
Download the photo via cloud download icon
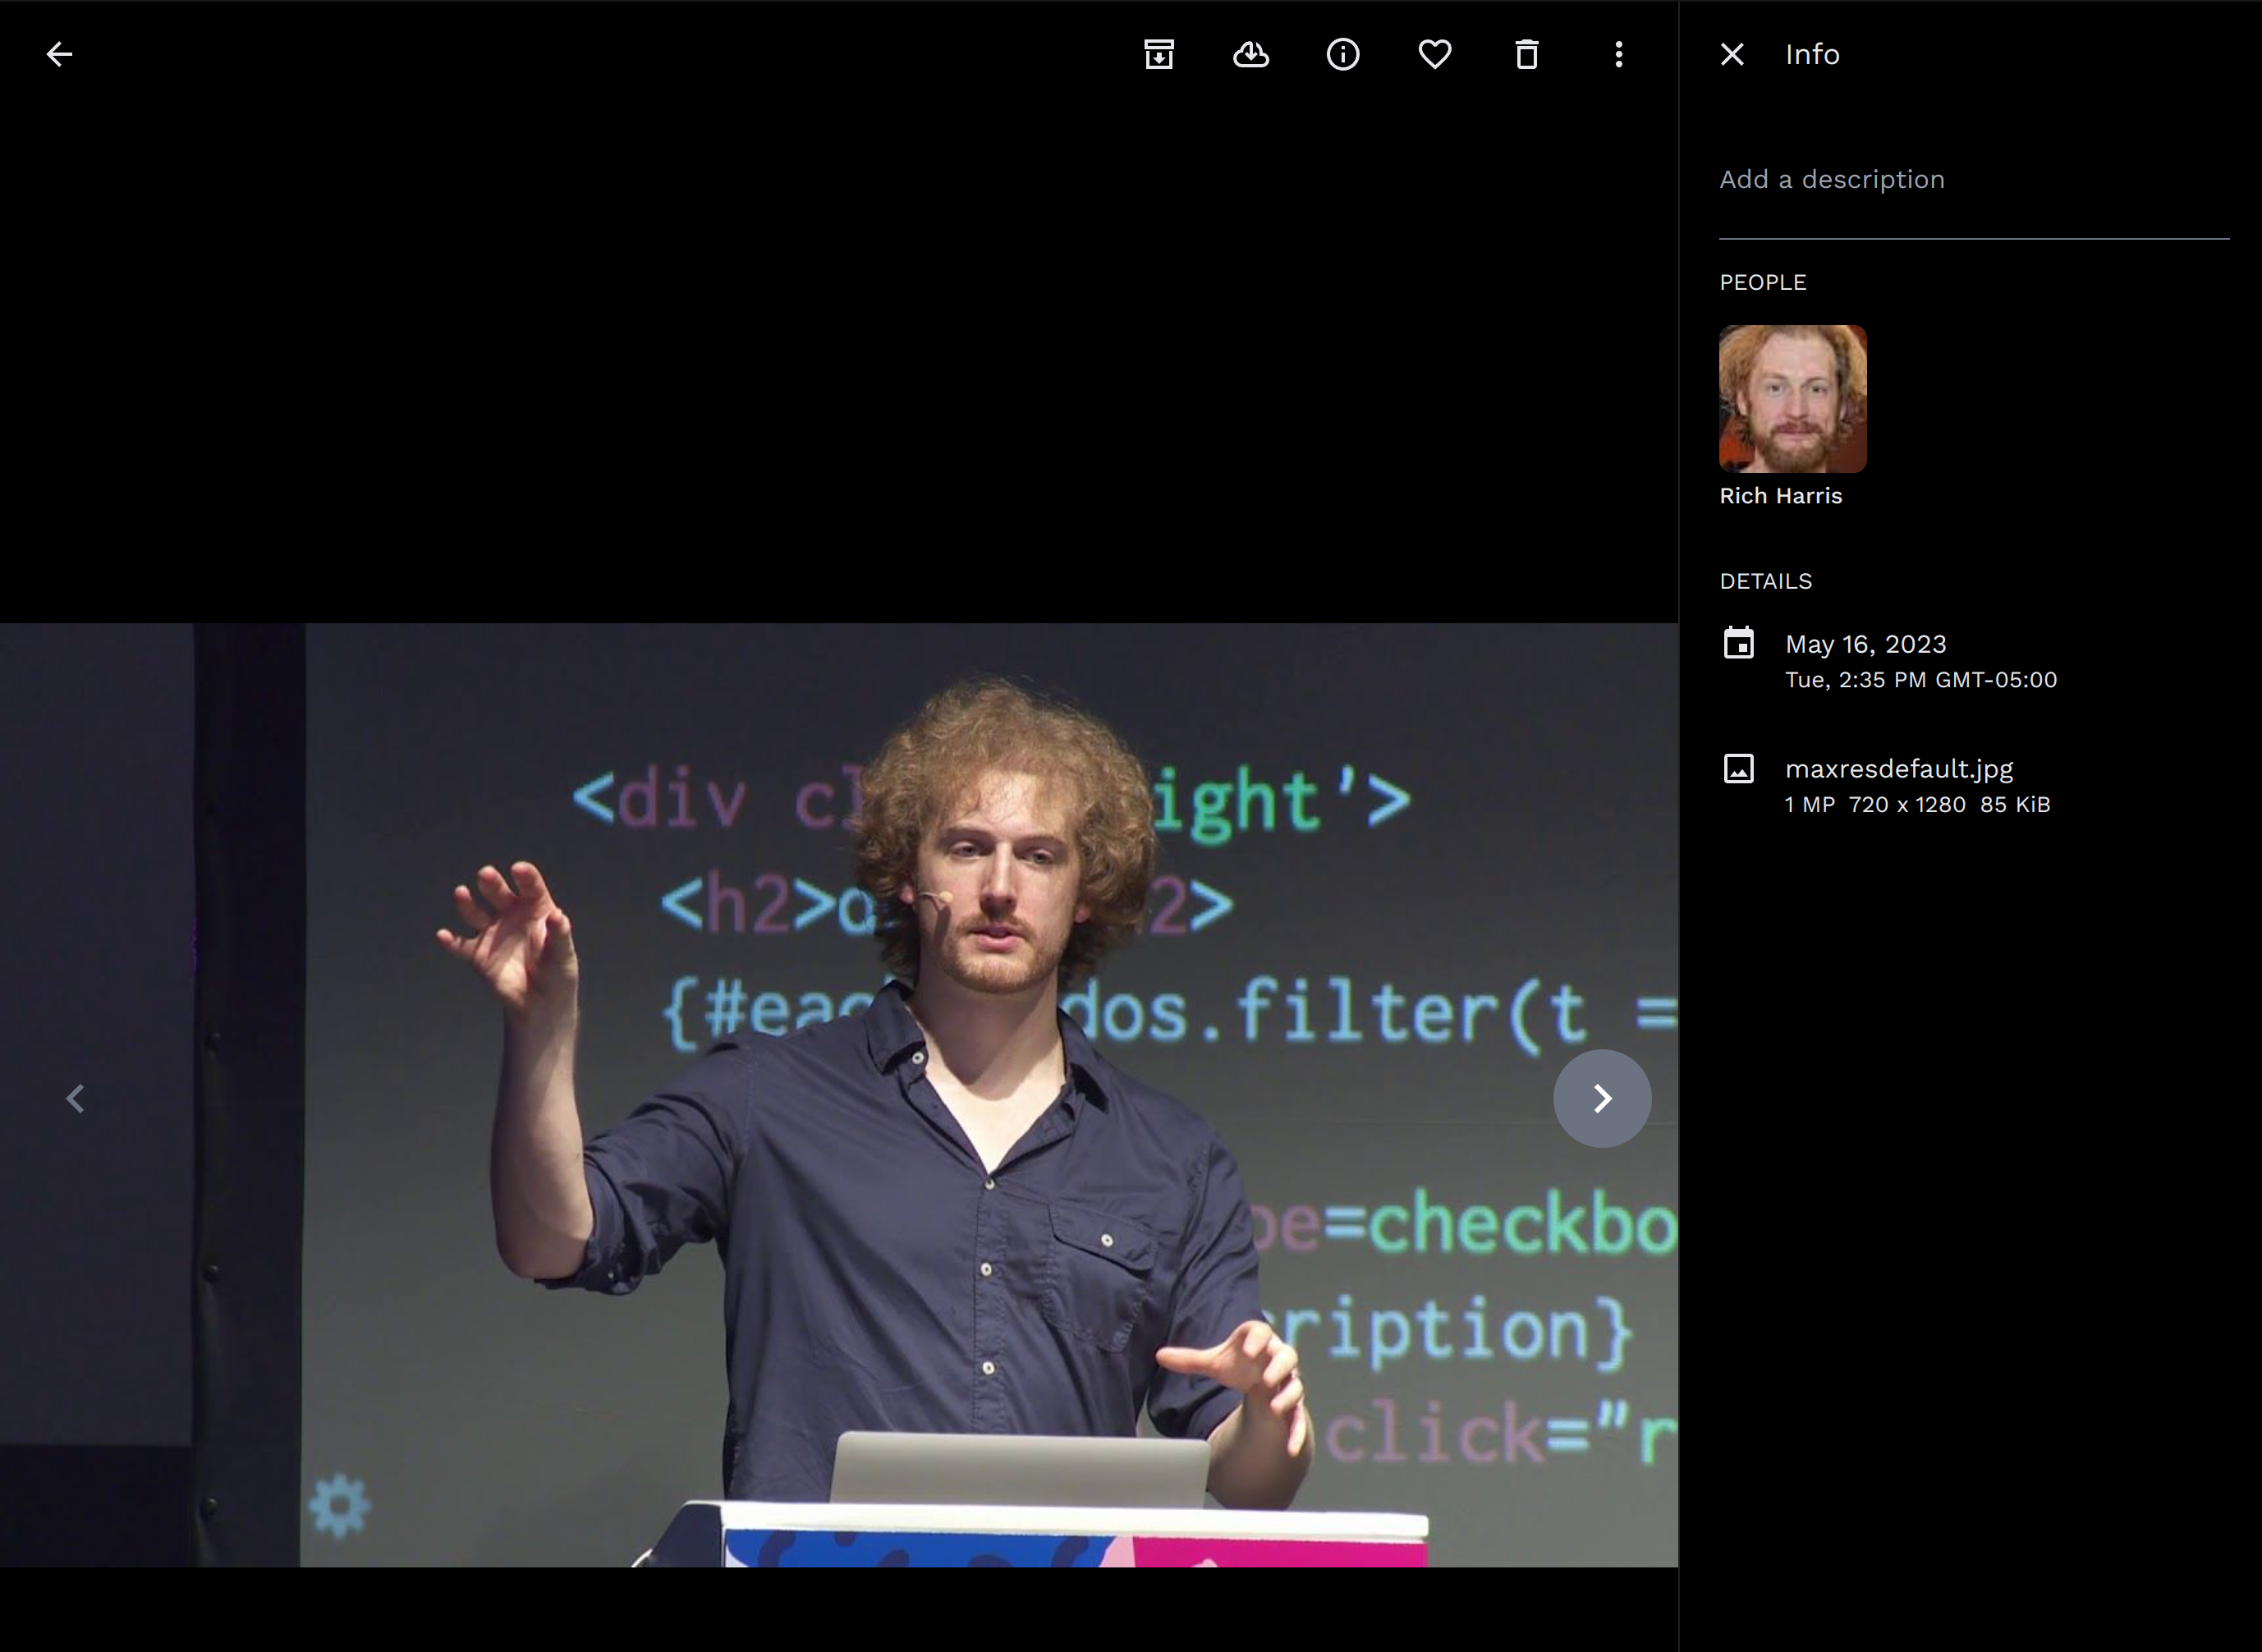[x=1251, y=54]
